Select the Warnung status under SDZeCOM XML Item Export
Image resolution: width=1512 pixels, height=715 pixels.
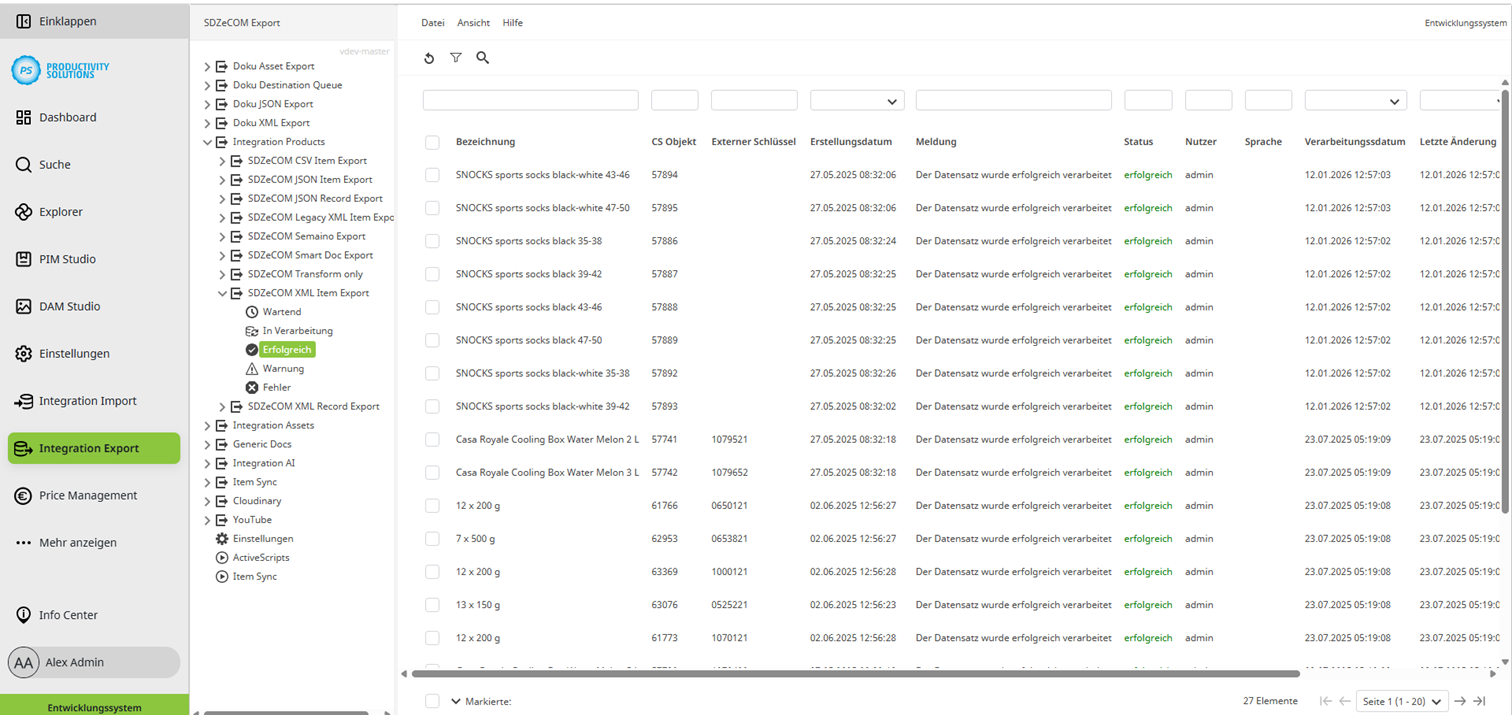click(283, 368)
